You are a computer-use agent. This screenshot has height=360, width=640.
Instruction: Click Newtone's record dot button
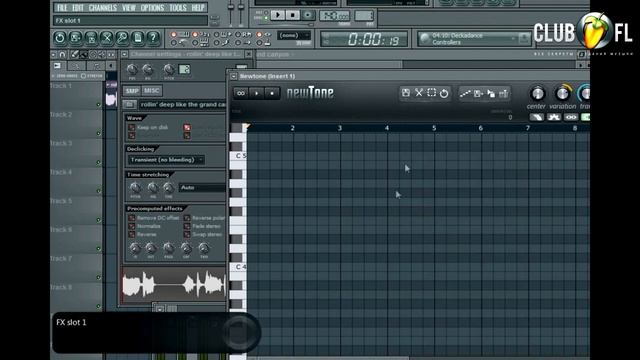click(272, 93)
